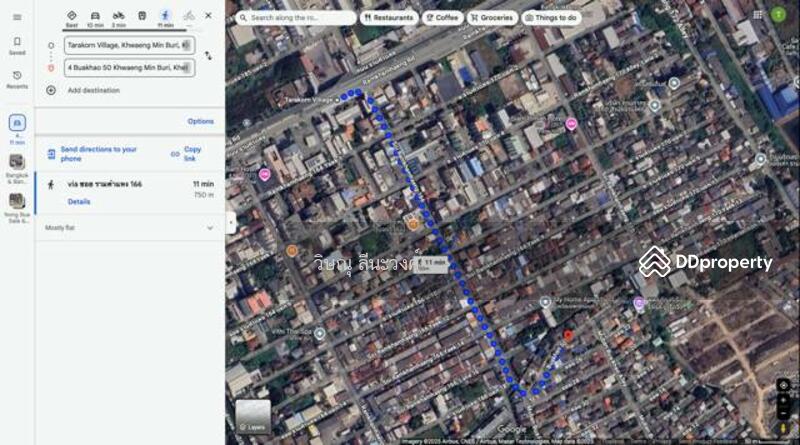Open the Recents history panel
Viewport: 800px width, 445px height.
17,78
